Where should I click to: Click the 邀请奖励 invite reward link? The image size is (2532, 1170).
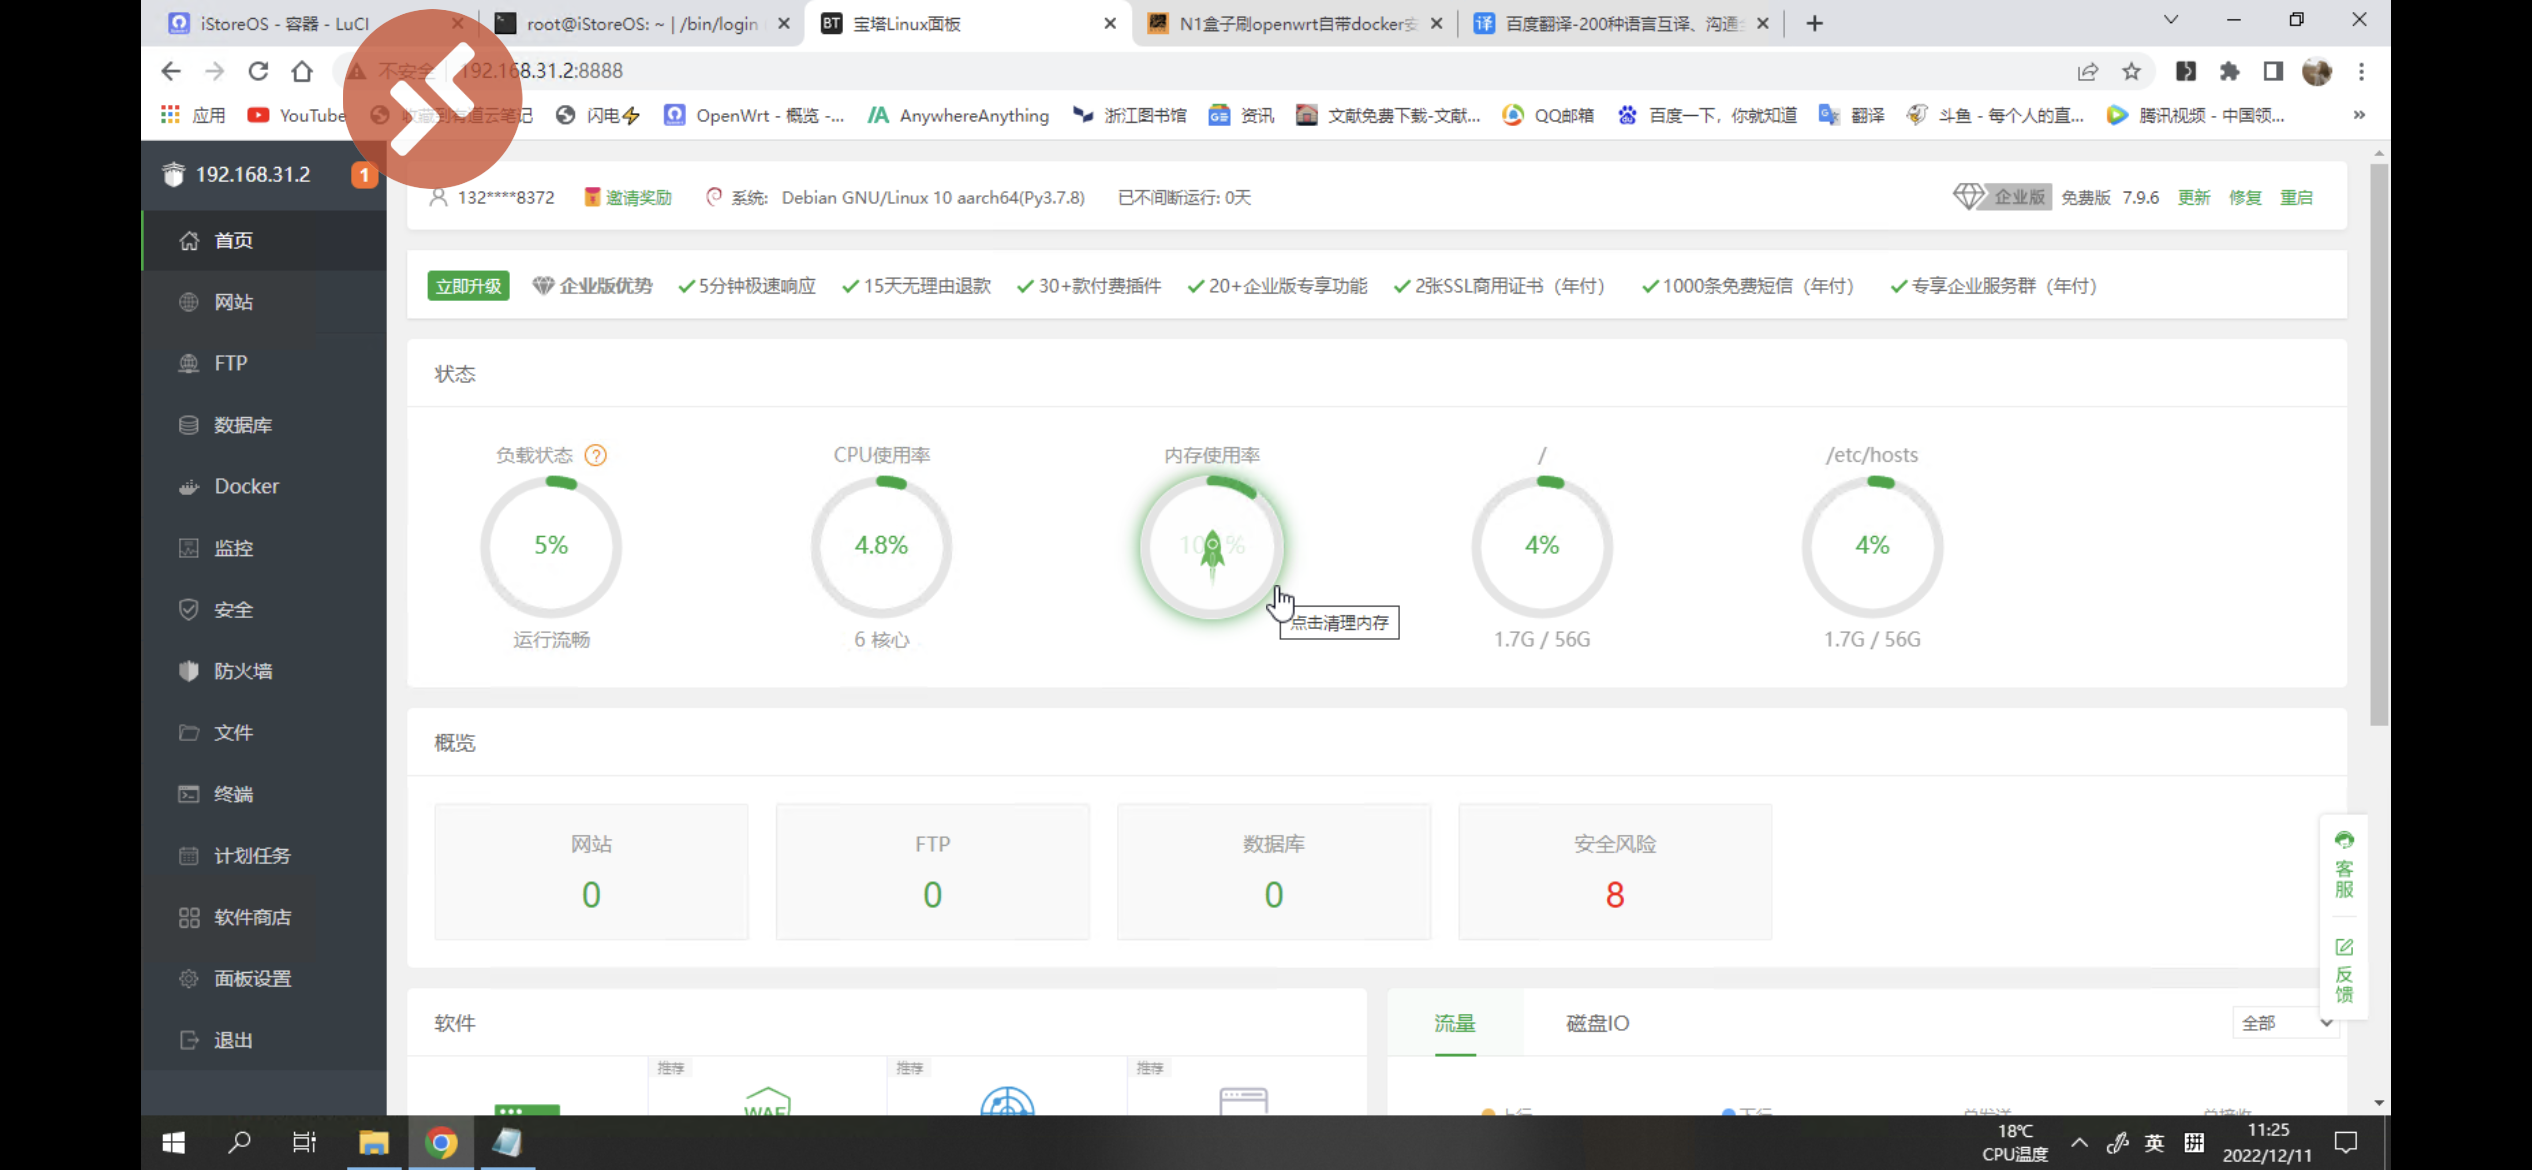628,198
